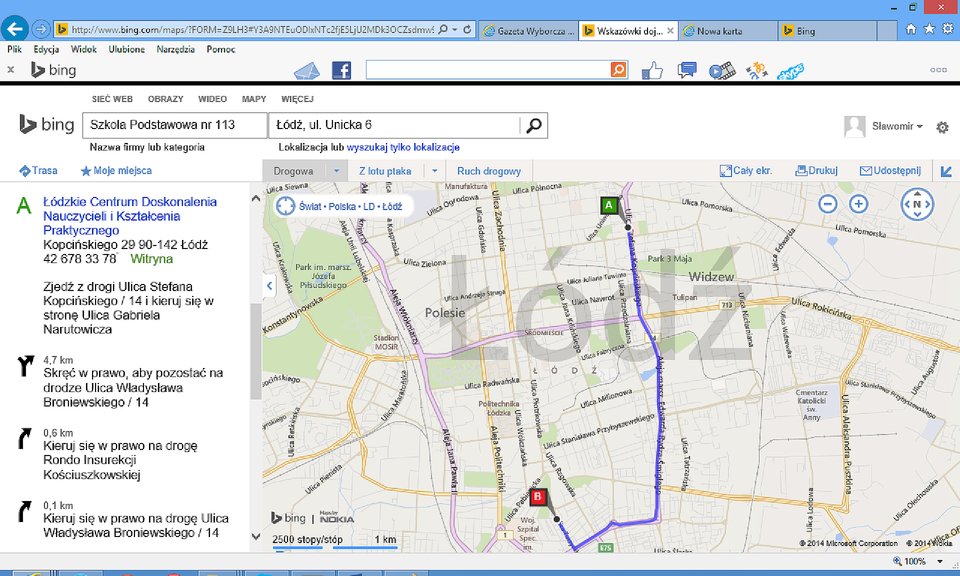Click the Trasa directions link
Screen dimensions: 960x576
pyautogui.click(x=39, y=171)
